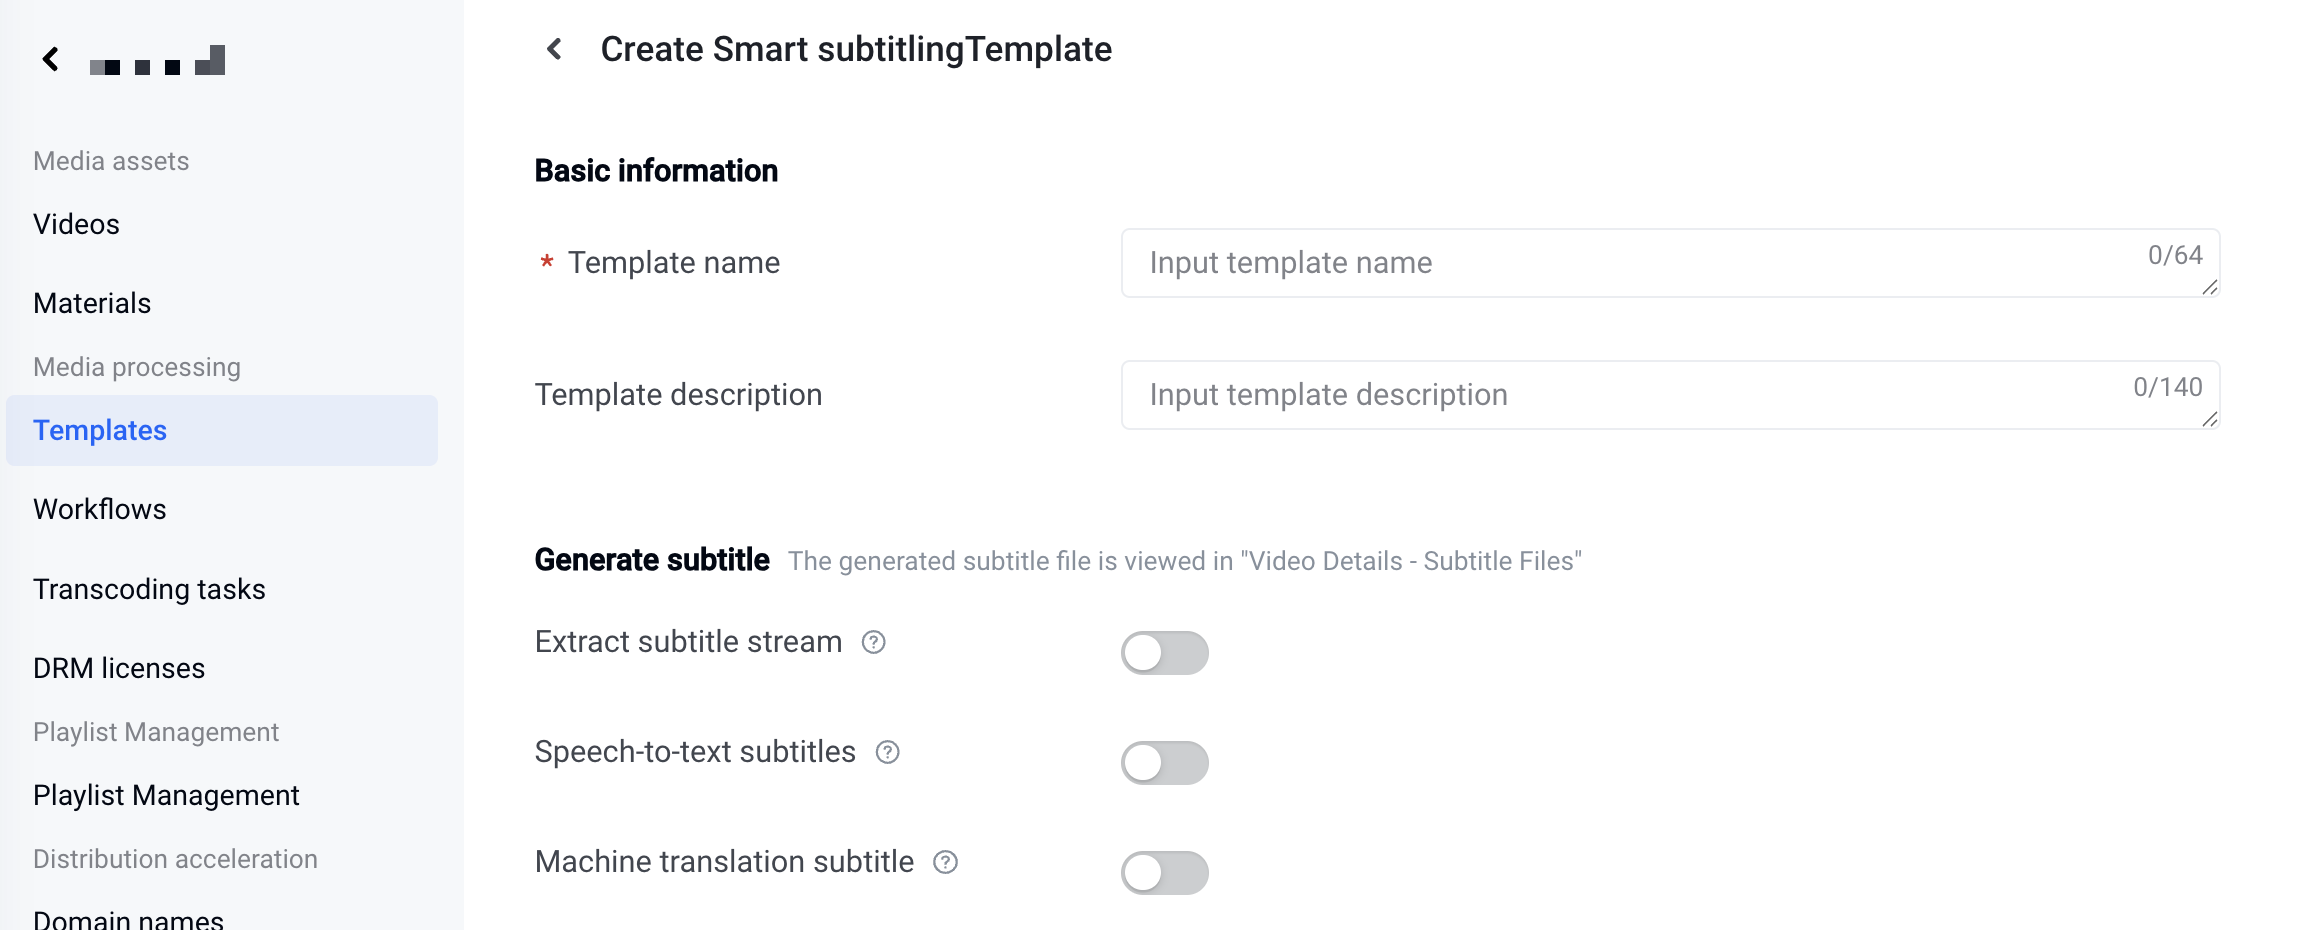Open help icon for Extract subtitle stream

(x=874, y=642)
